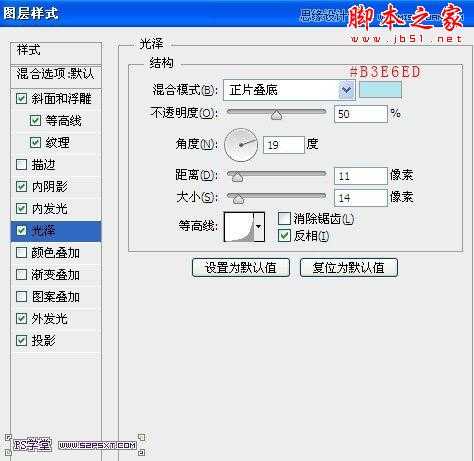Select the 内阴影 style entry

[x=50, y=187]
